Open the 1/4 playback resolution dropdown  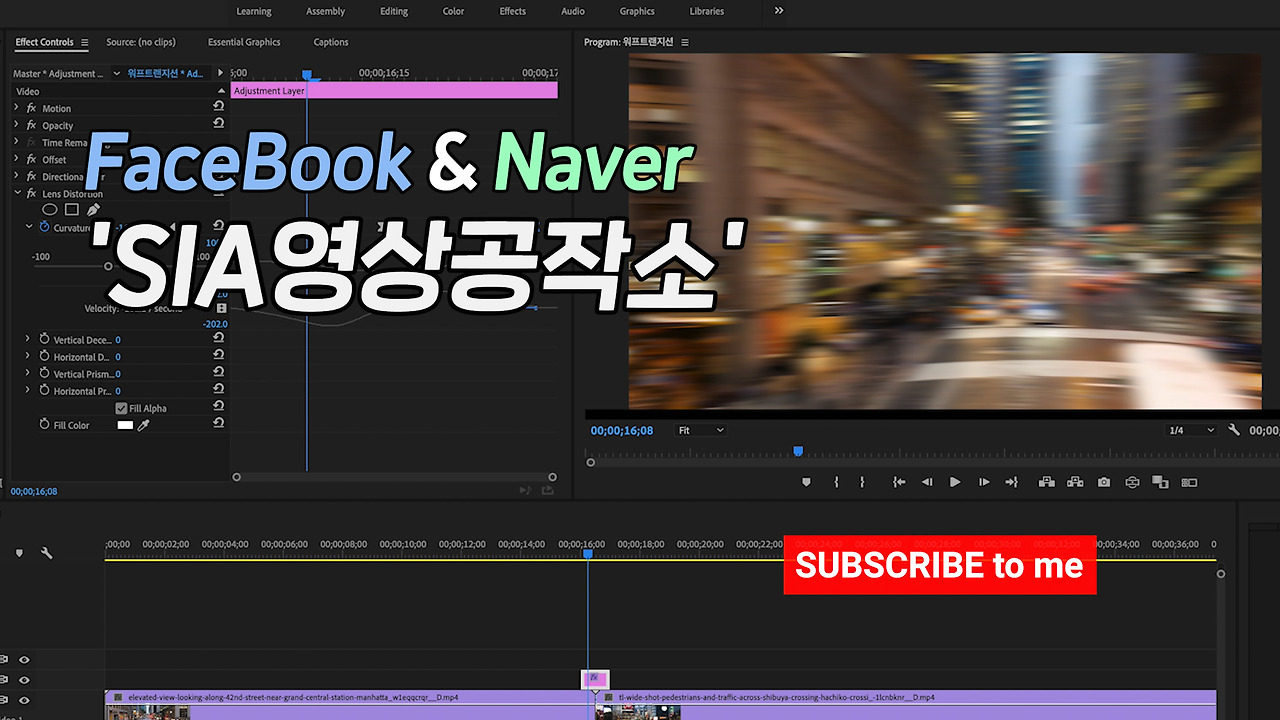[1190, 430]
